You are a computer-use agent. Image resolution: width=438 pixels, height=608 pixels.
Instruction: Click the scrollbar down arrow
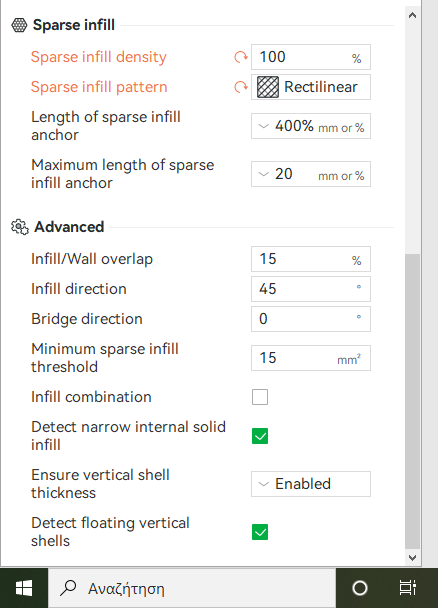pos(412,558)
